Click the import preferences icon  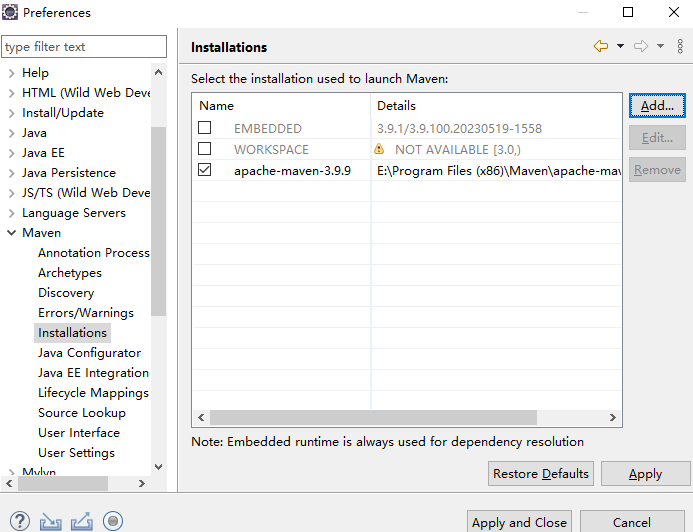click(51, 521)
